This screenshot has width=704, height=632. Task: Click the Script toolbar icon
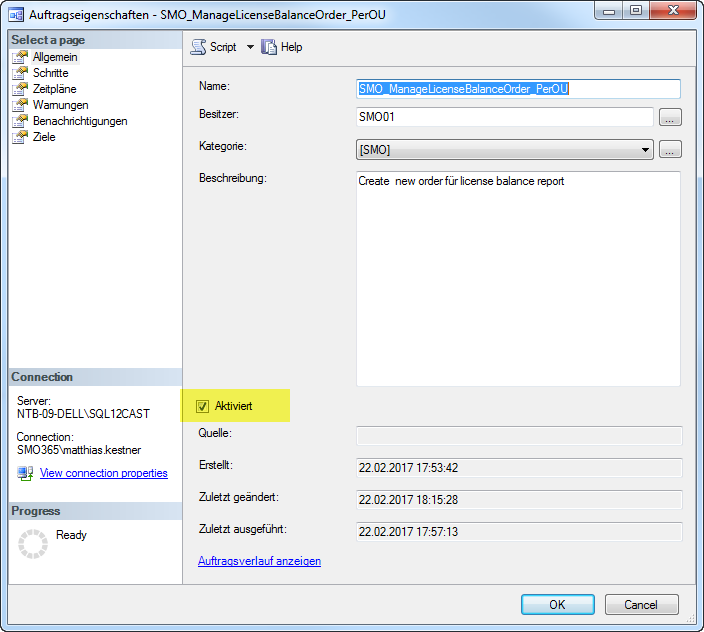coord(198,47)
